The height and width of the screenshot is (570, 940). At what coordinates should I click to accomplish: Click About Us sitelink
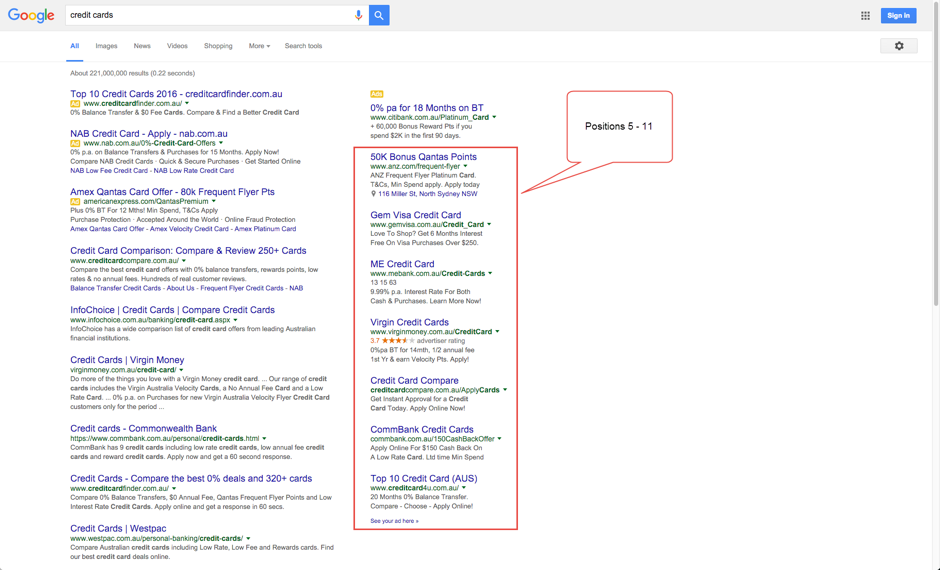pos(180,288)
